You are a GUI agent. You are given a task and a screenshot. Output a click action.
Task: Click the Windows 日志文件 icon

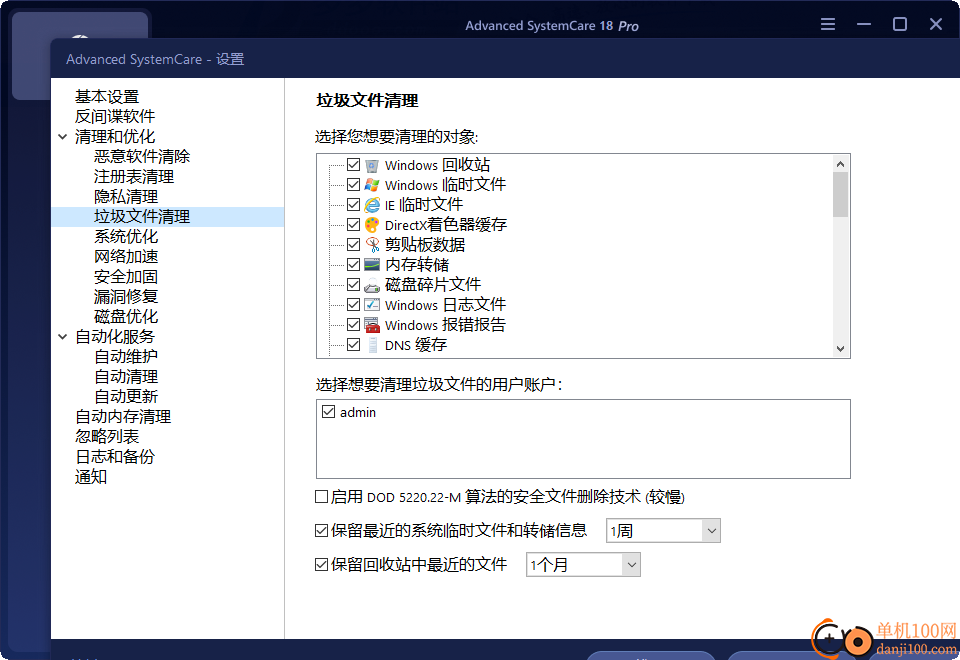[372, 304]
